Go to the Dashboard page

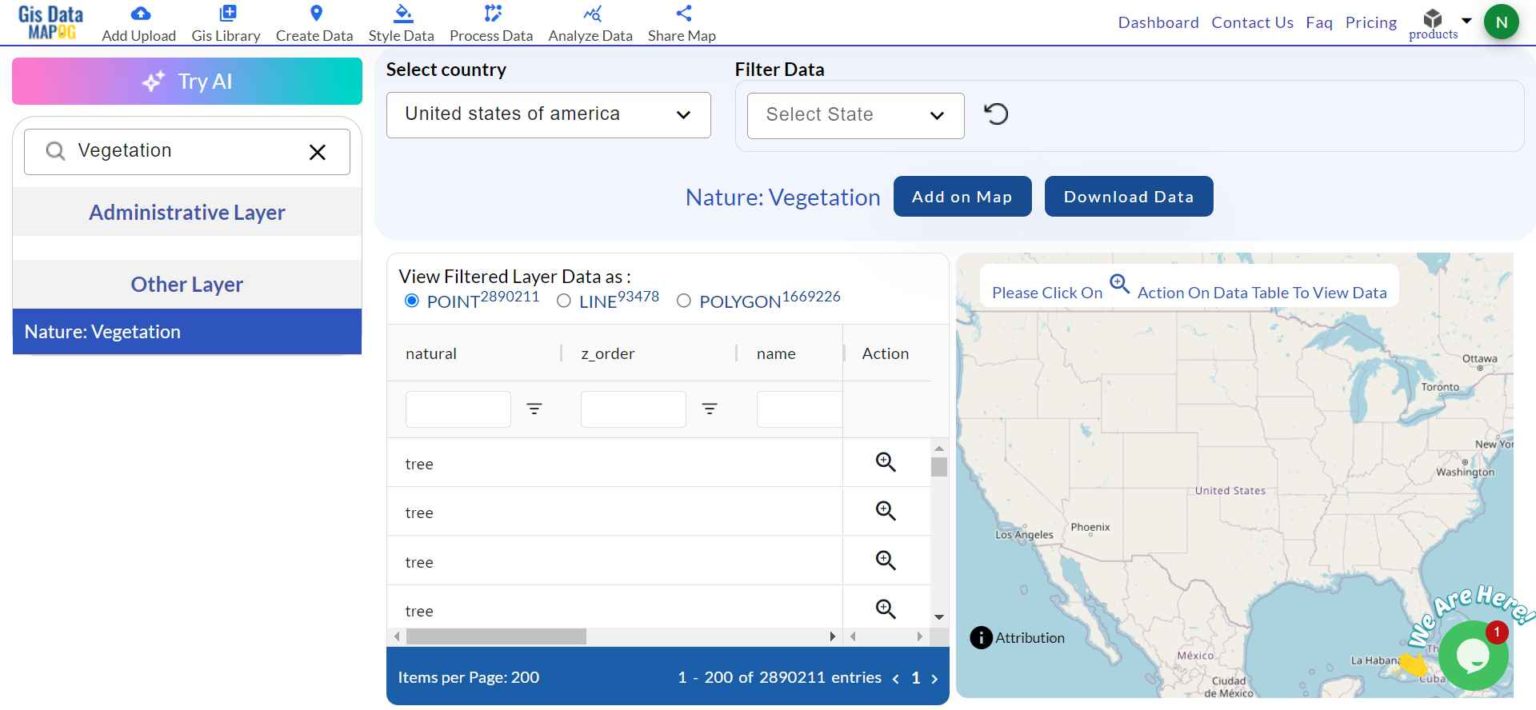pyautogui.click(x=1157, y=22)
